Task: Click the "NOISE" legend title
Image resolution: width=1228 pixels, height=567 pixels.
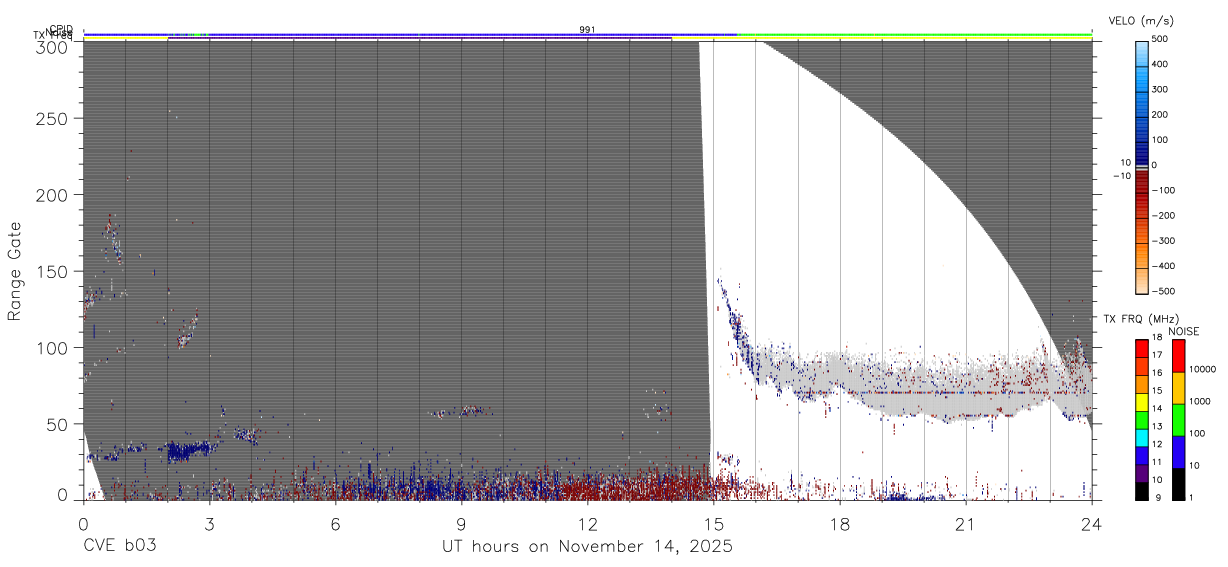Action: (x=1184, y=331)
